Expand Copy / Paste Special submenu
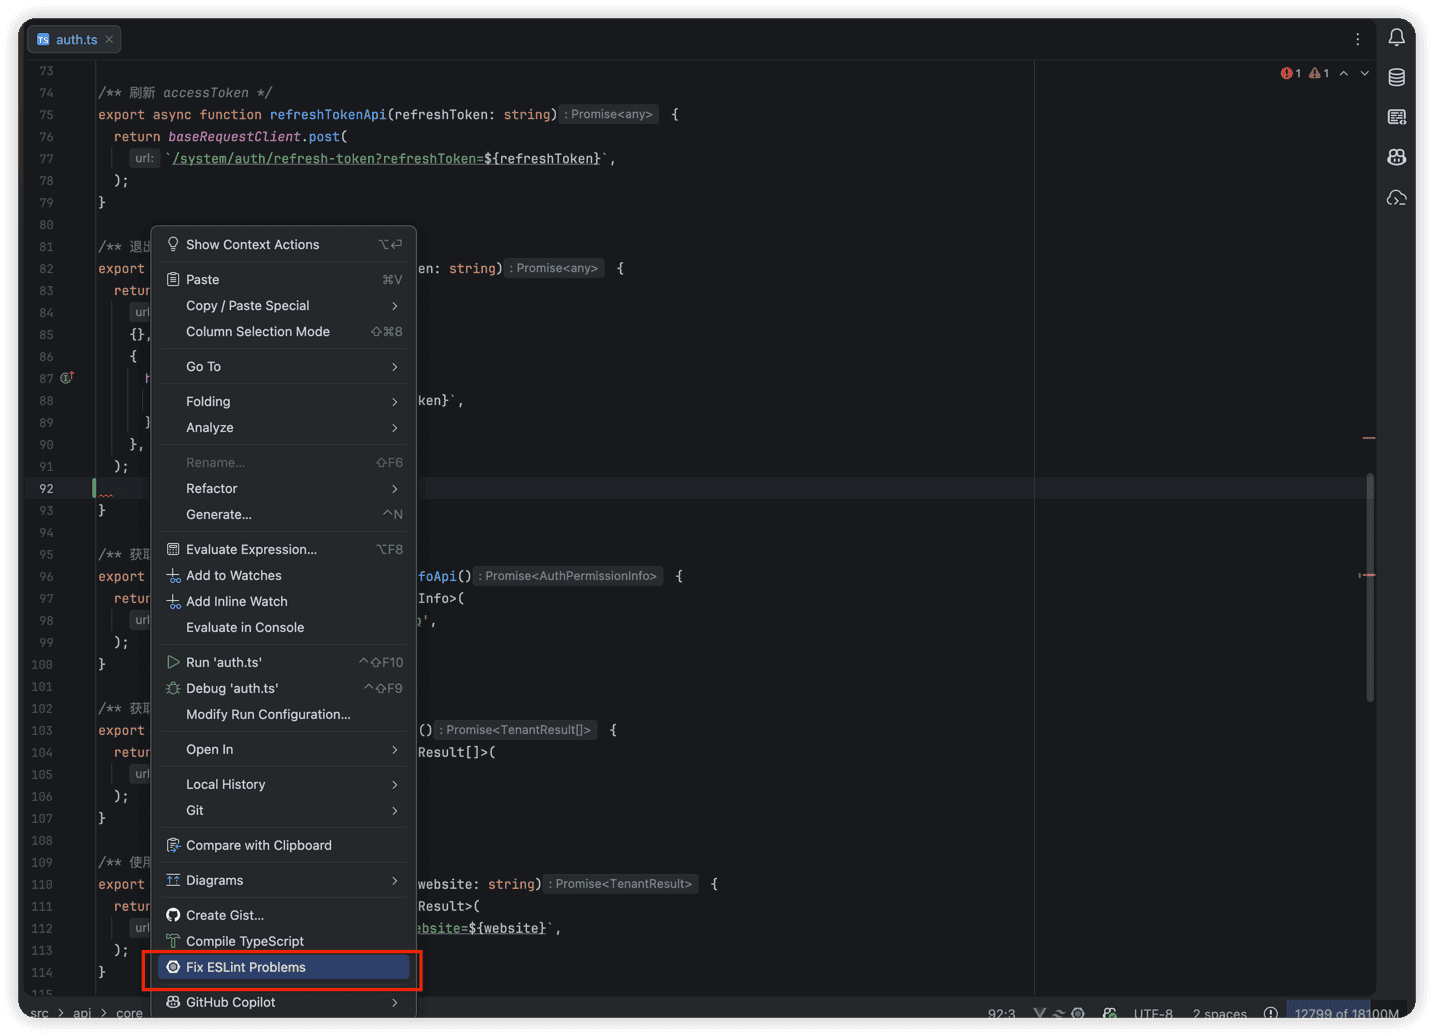 [x=284, y=305]
